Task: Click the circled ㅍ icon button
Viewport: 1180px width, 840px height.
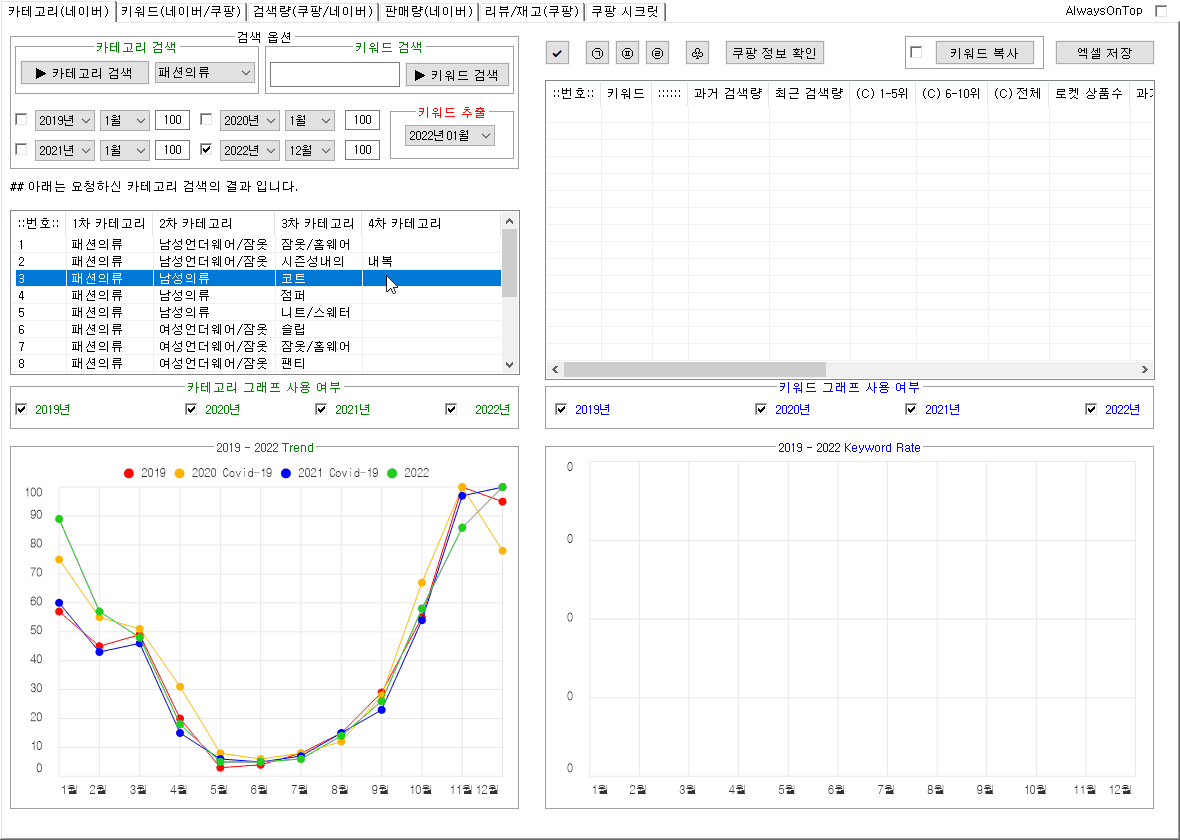Action: [x=627, y=53]
